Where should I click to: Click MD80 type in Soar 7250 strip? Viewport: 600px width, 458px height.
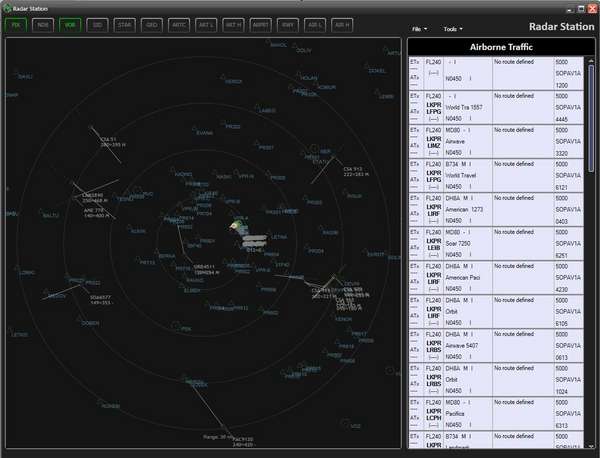point(453,232)
